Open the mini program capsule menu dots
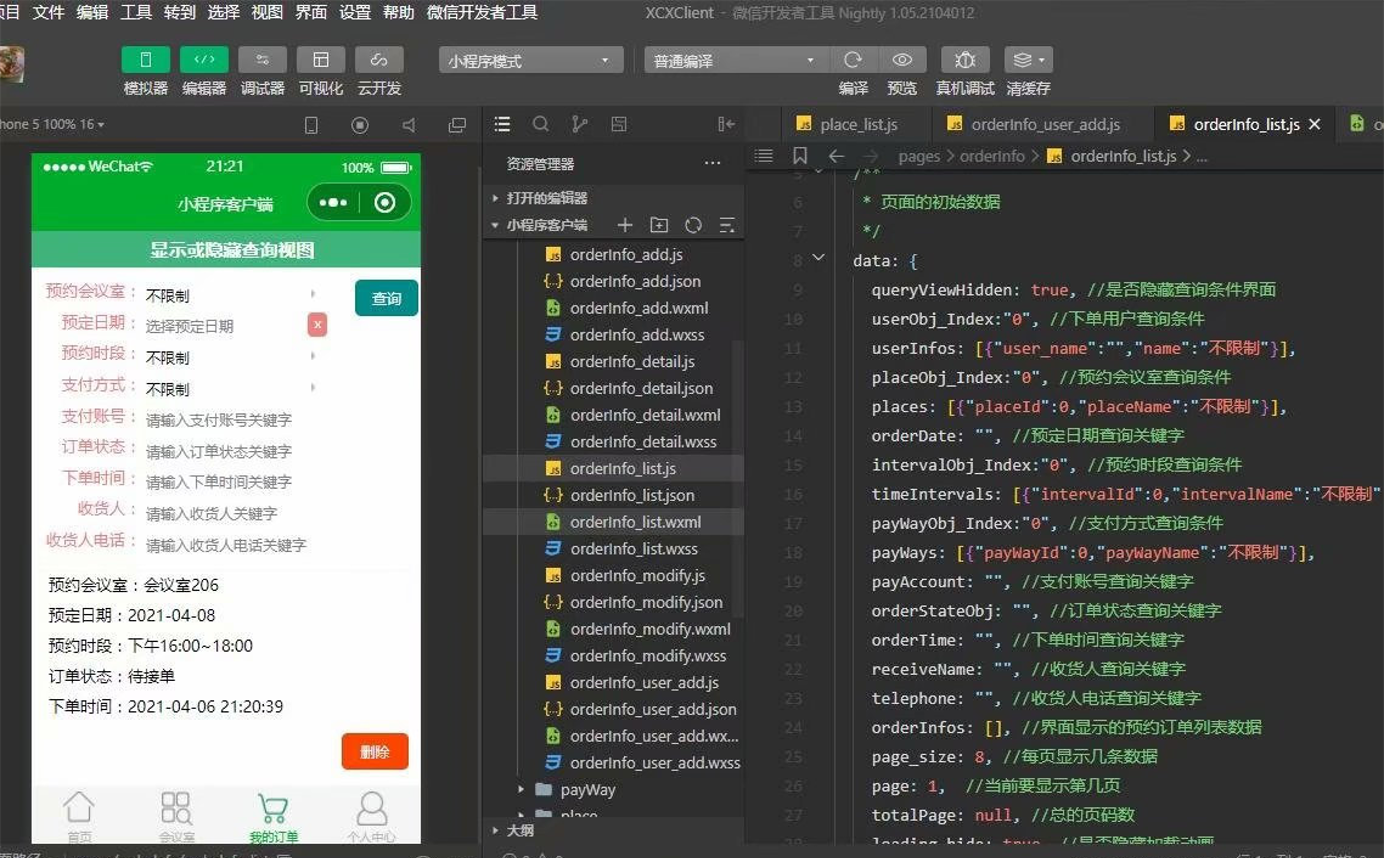Image resolution: width=1385 pixels, height=858 pixels. pyautogui.click(x=333, y=203)
